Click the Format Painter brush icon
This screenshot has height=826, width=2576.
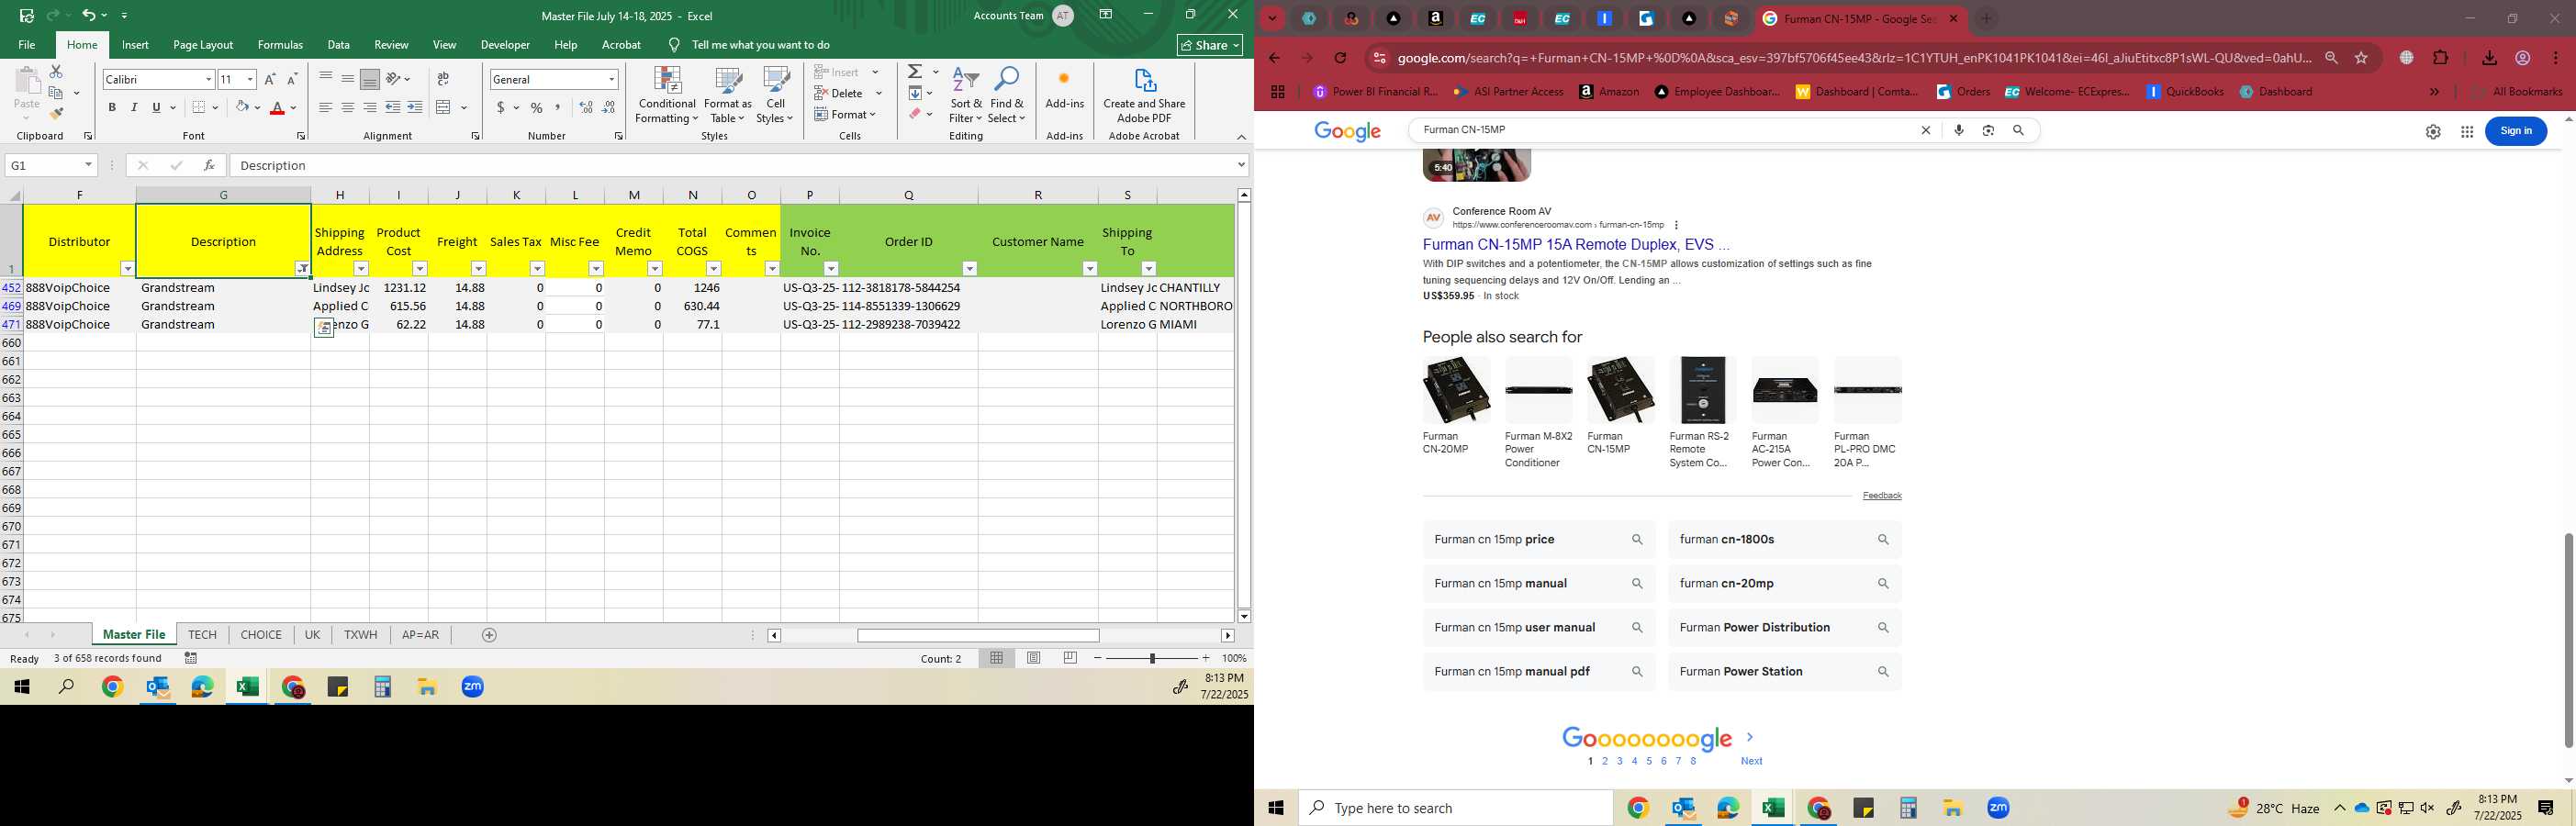pos(56,114)
